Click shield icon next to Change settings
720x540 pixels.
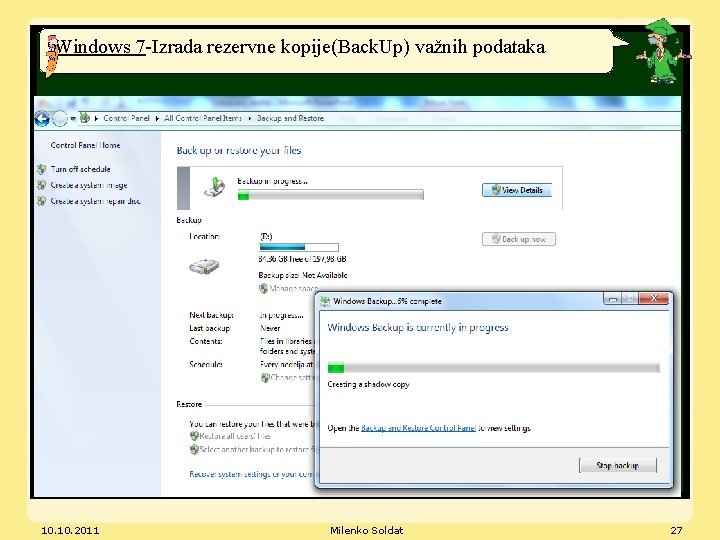point(265,377)
